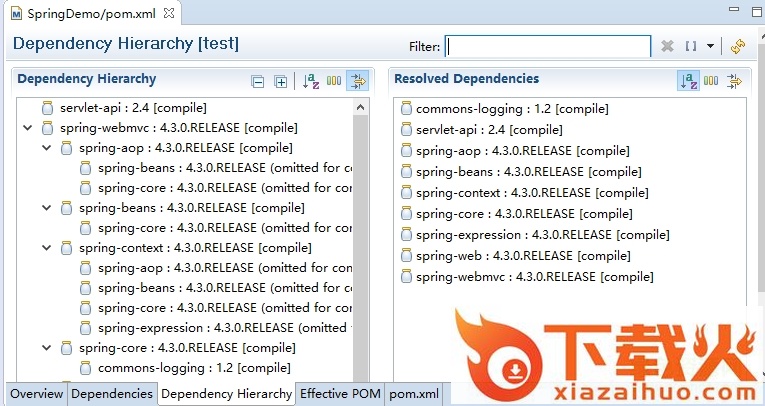Collapse the spring-webmvc tree node

(x=27, y=128)
